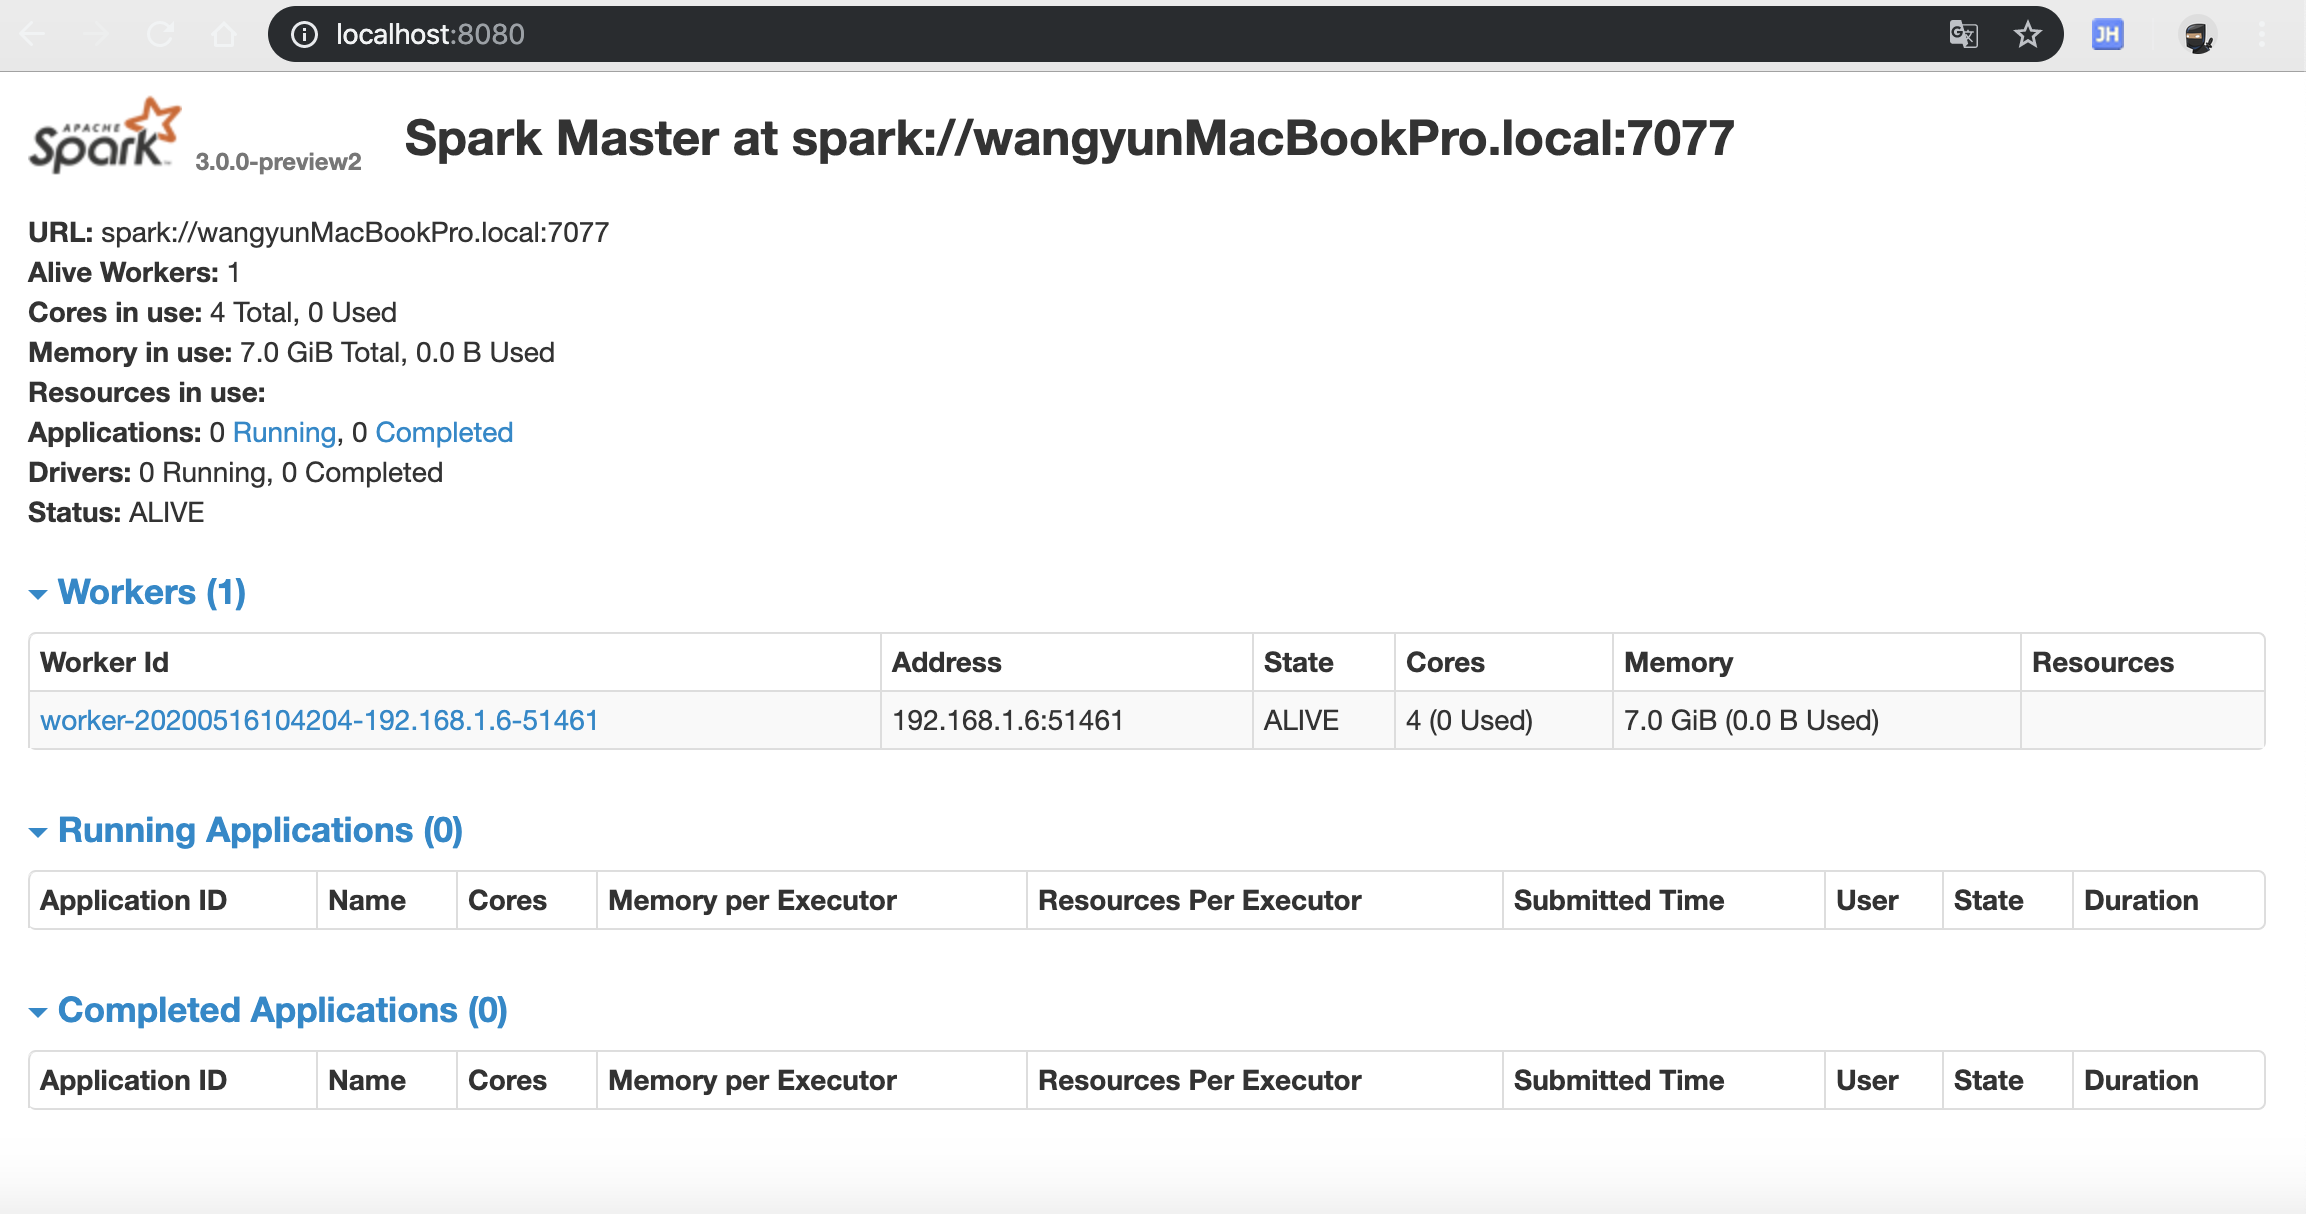Click the browser back navigation icon
This screenshot has height=1214, width=2306.
tap(33, 33)
